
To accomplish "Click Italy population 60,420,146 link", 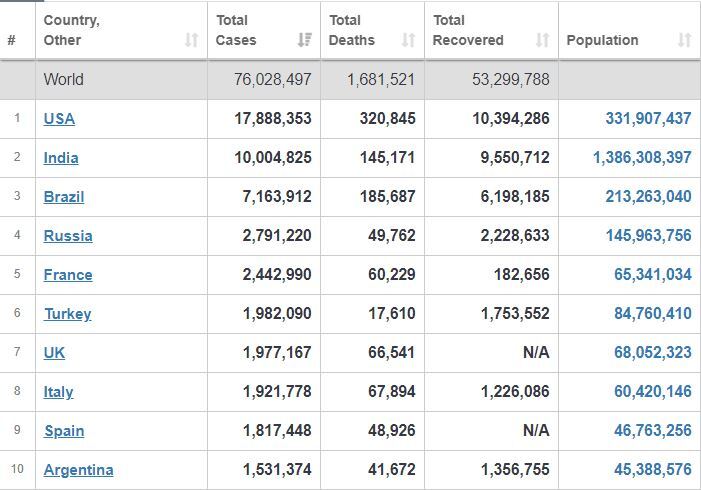I will pos(653,391).
